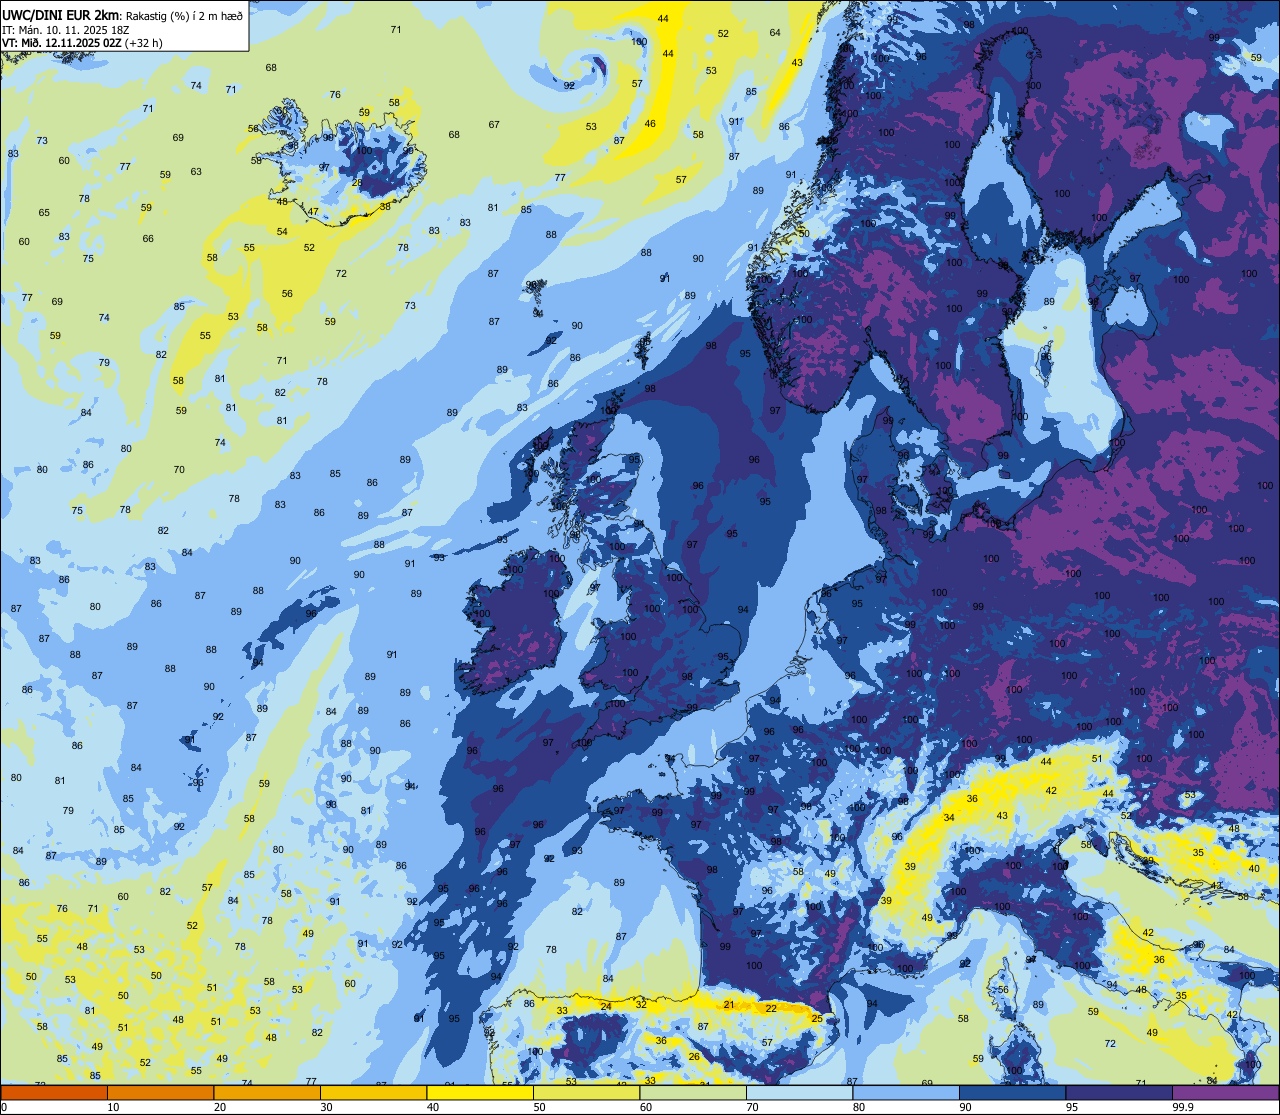Click the legend swatch between 20 and 30

266,1092
